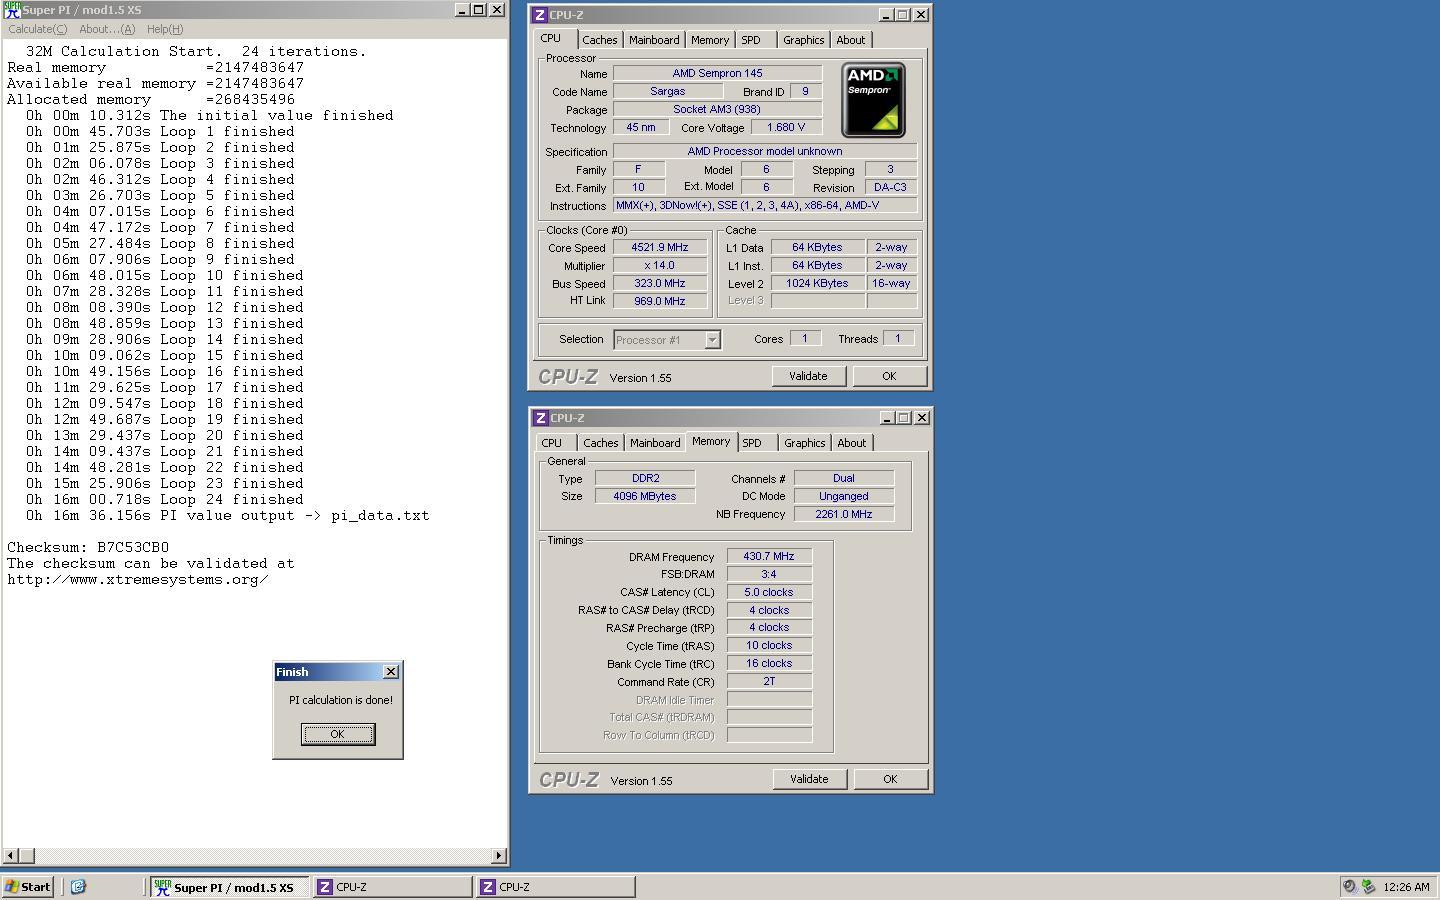Click the first system tray icon
1440x900 pixels.
(x=1349, y=887)
